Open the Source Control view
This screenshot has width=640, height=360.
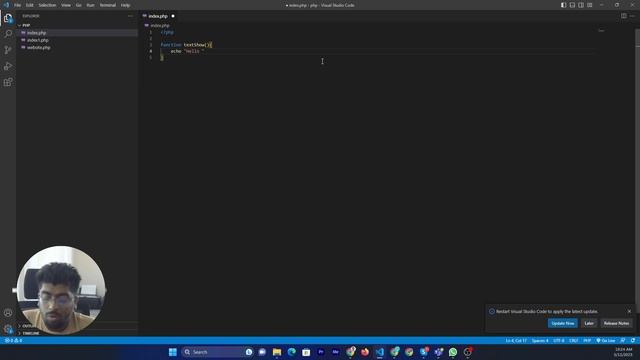(x=8, y=50)
